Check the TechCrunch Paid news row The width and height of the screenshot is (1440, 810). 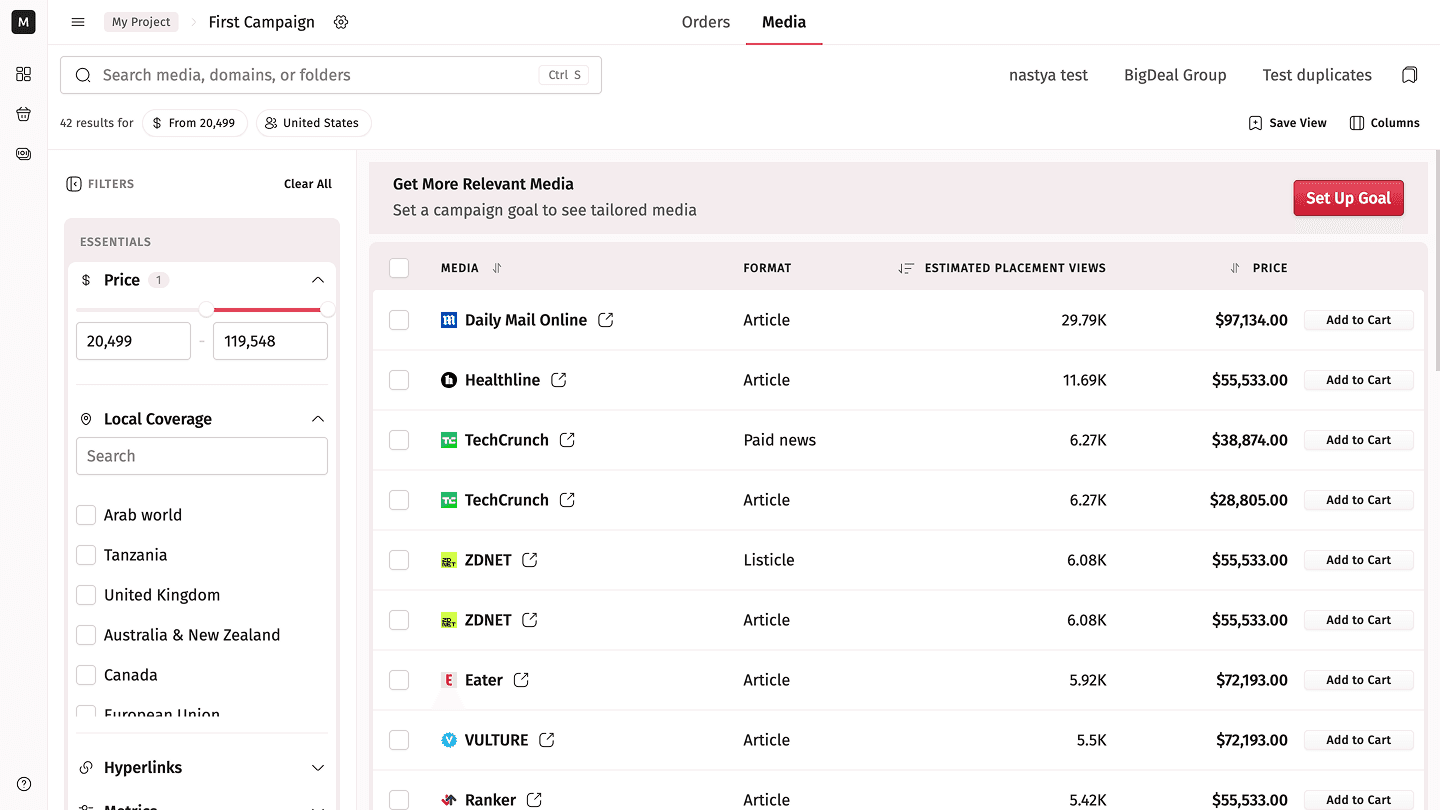[x=399, y=440]
